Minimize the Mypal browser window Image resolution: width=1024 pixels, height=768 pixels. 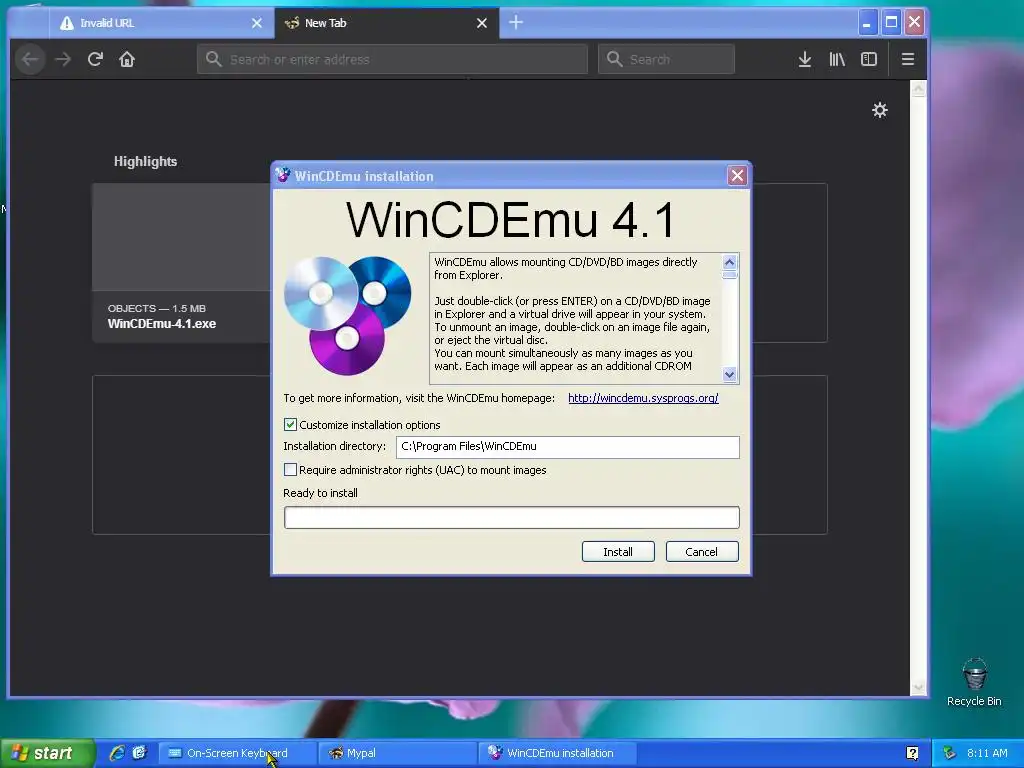click(x=867, y=23)
